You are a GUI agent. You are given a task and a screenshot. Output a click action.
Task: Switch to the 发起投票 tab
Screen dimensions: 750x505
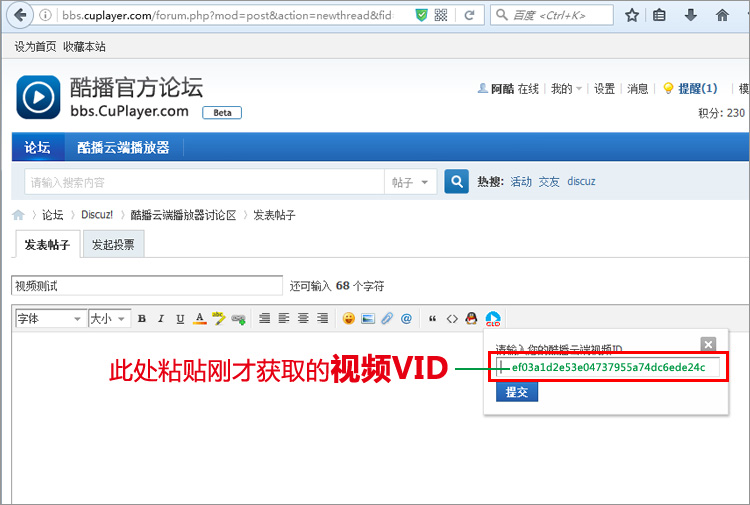coord(112,244)
